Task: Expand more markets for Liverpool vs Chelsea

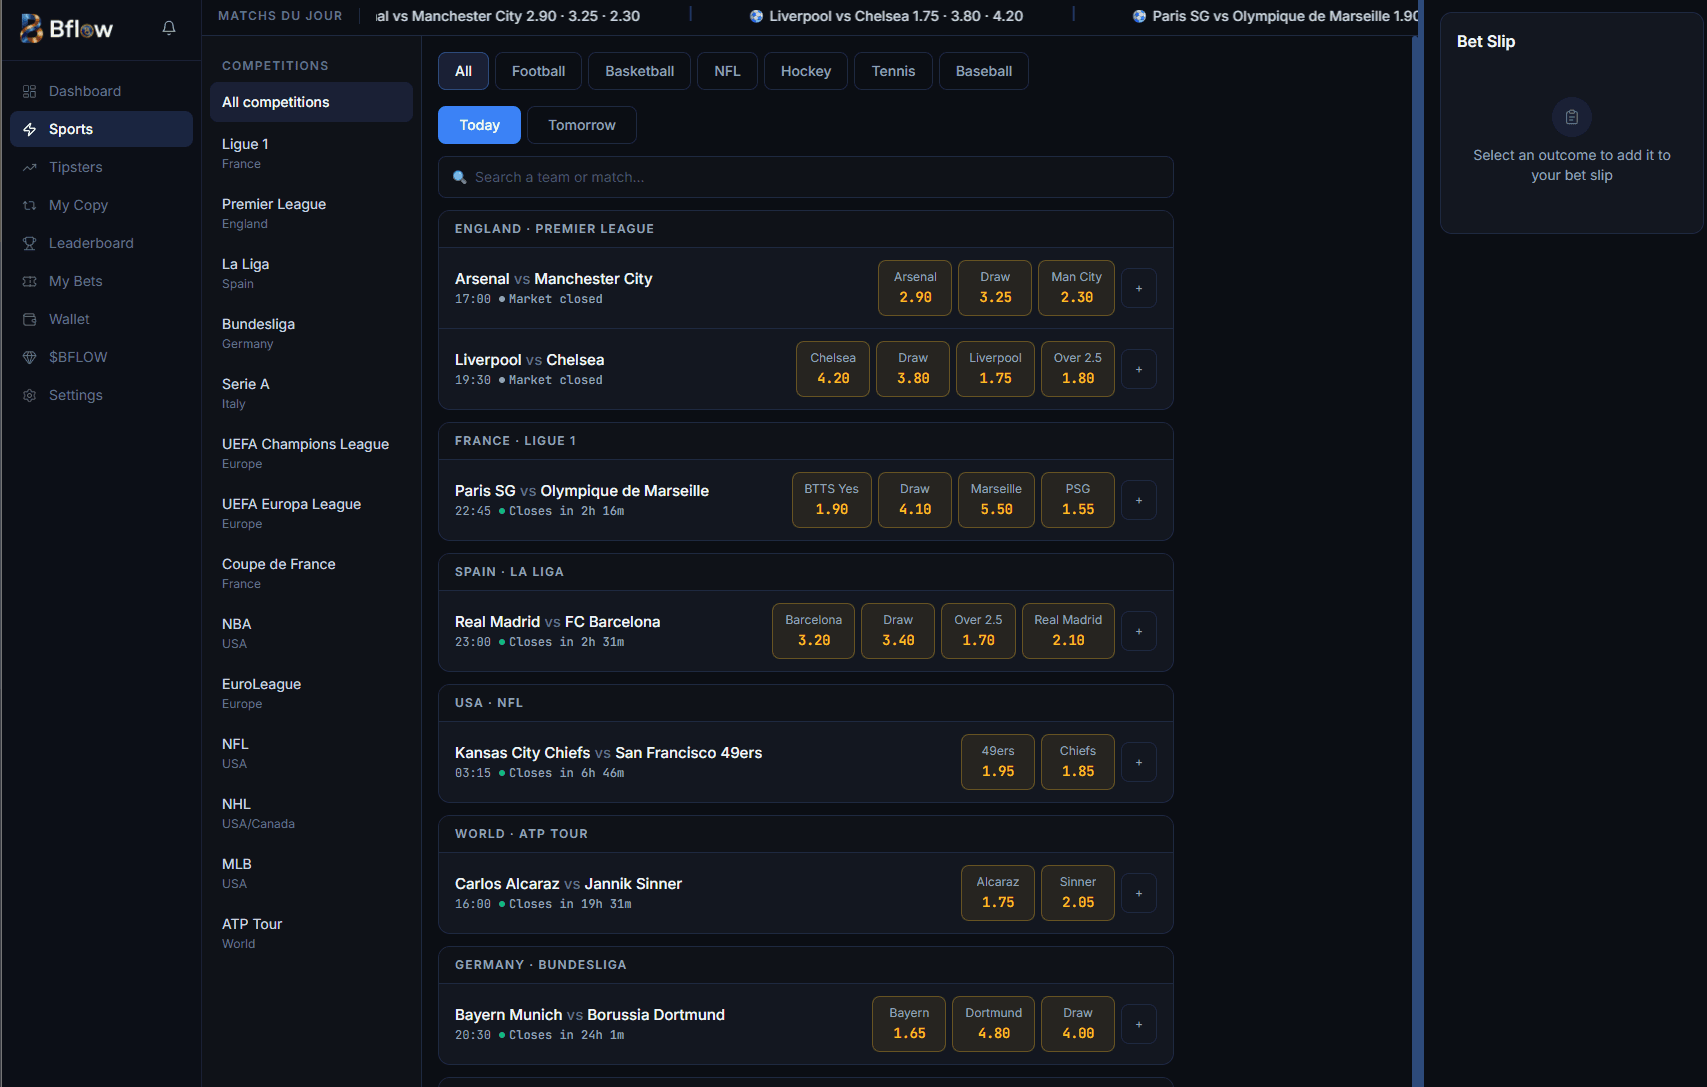Action: [1139, 369]
